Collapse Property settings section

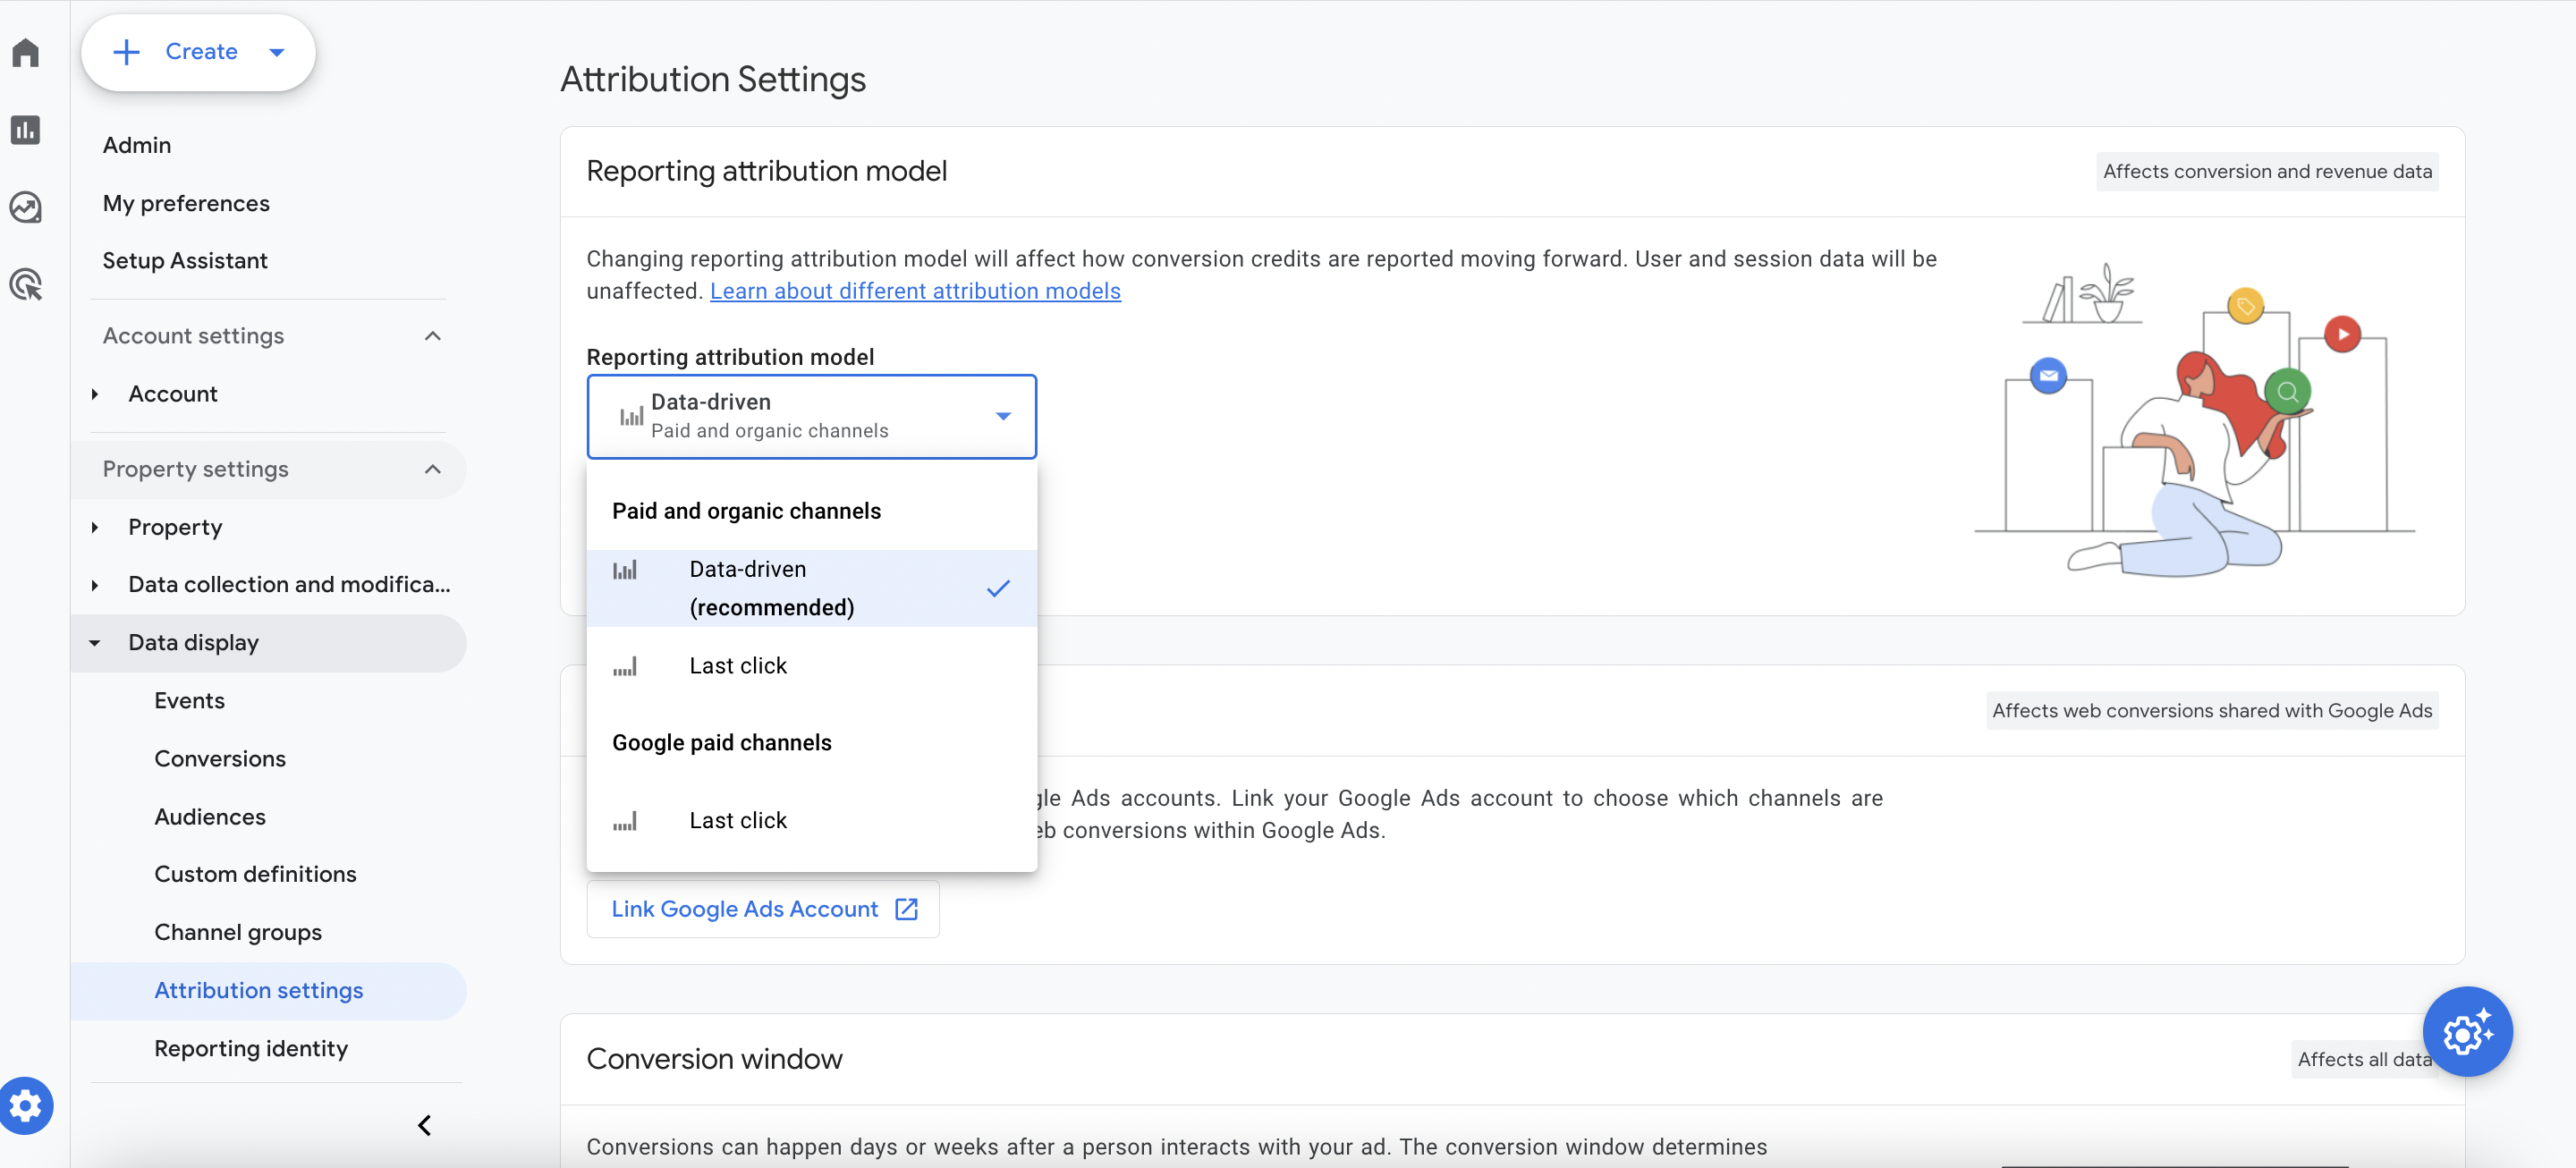pyautogui.click(x=432, y=469)
